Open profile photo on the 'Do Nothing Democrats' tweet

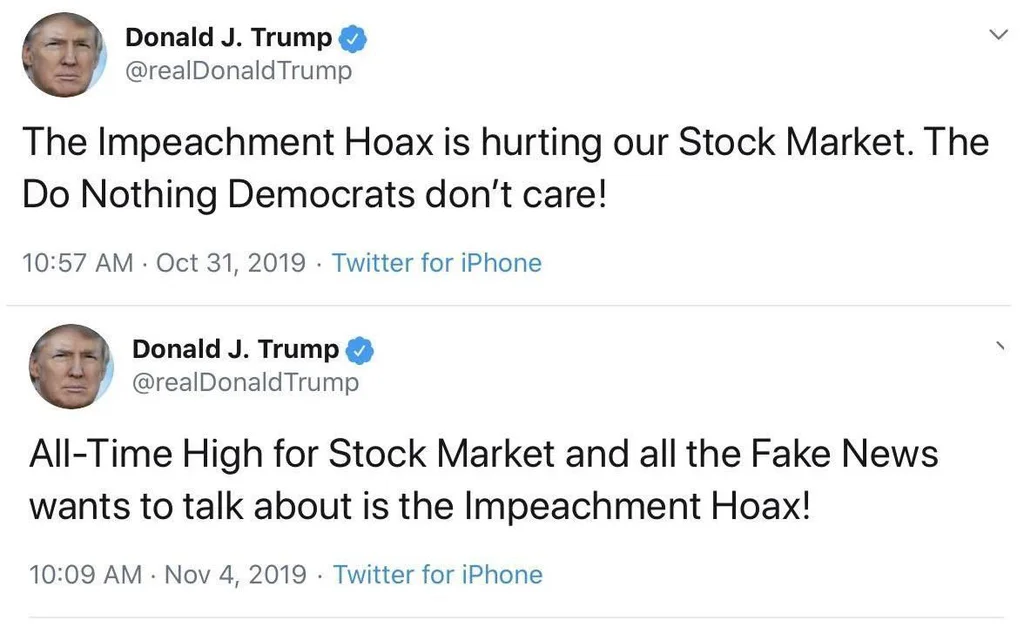pyautogui.click(x=64, y=55)
